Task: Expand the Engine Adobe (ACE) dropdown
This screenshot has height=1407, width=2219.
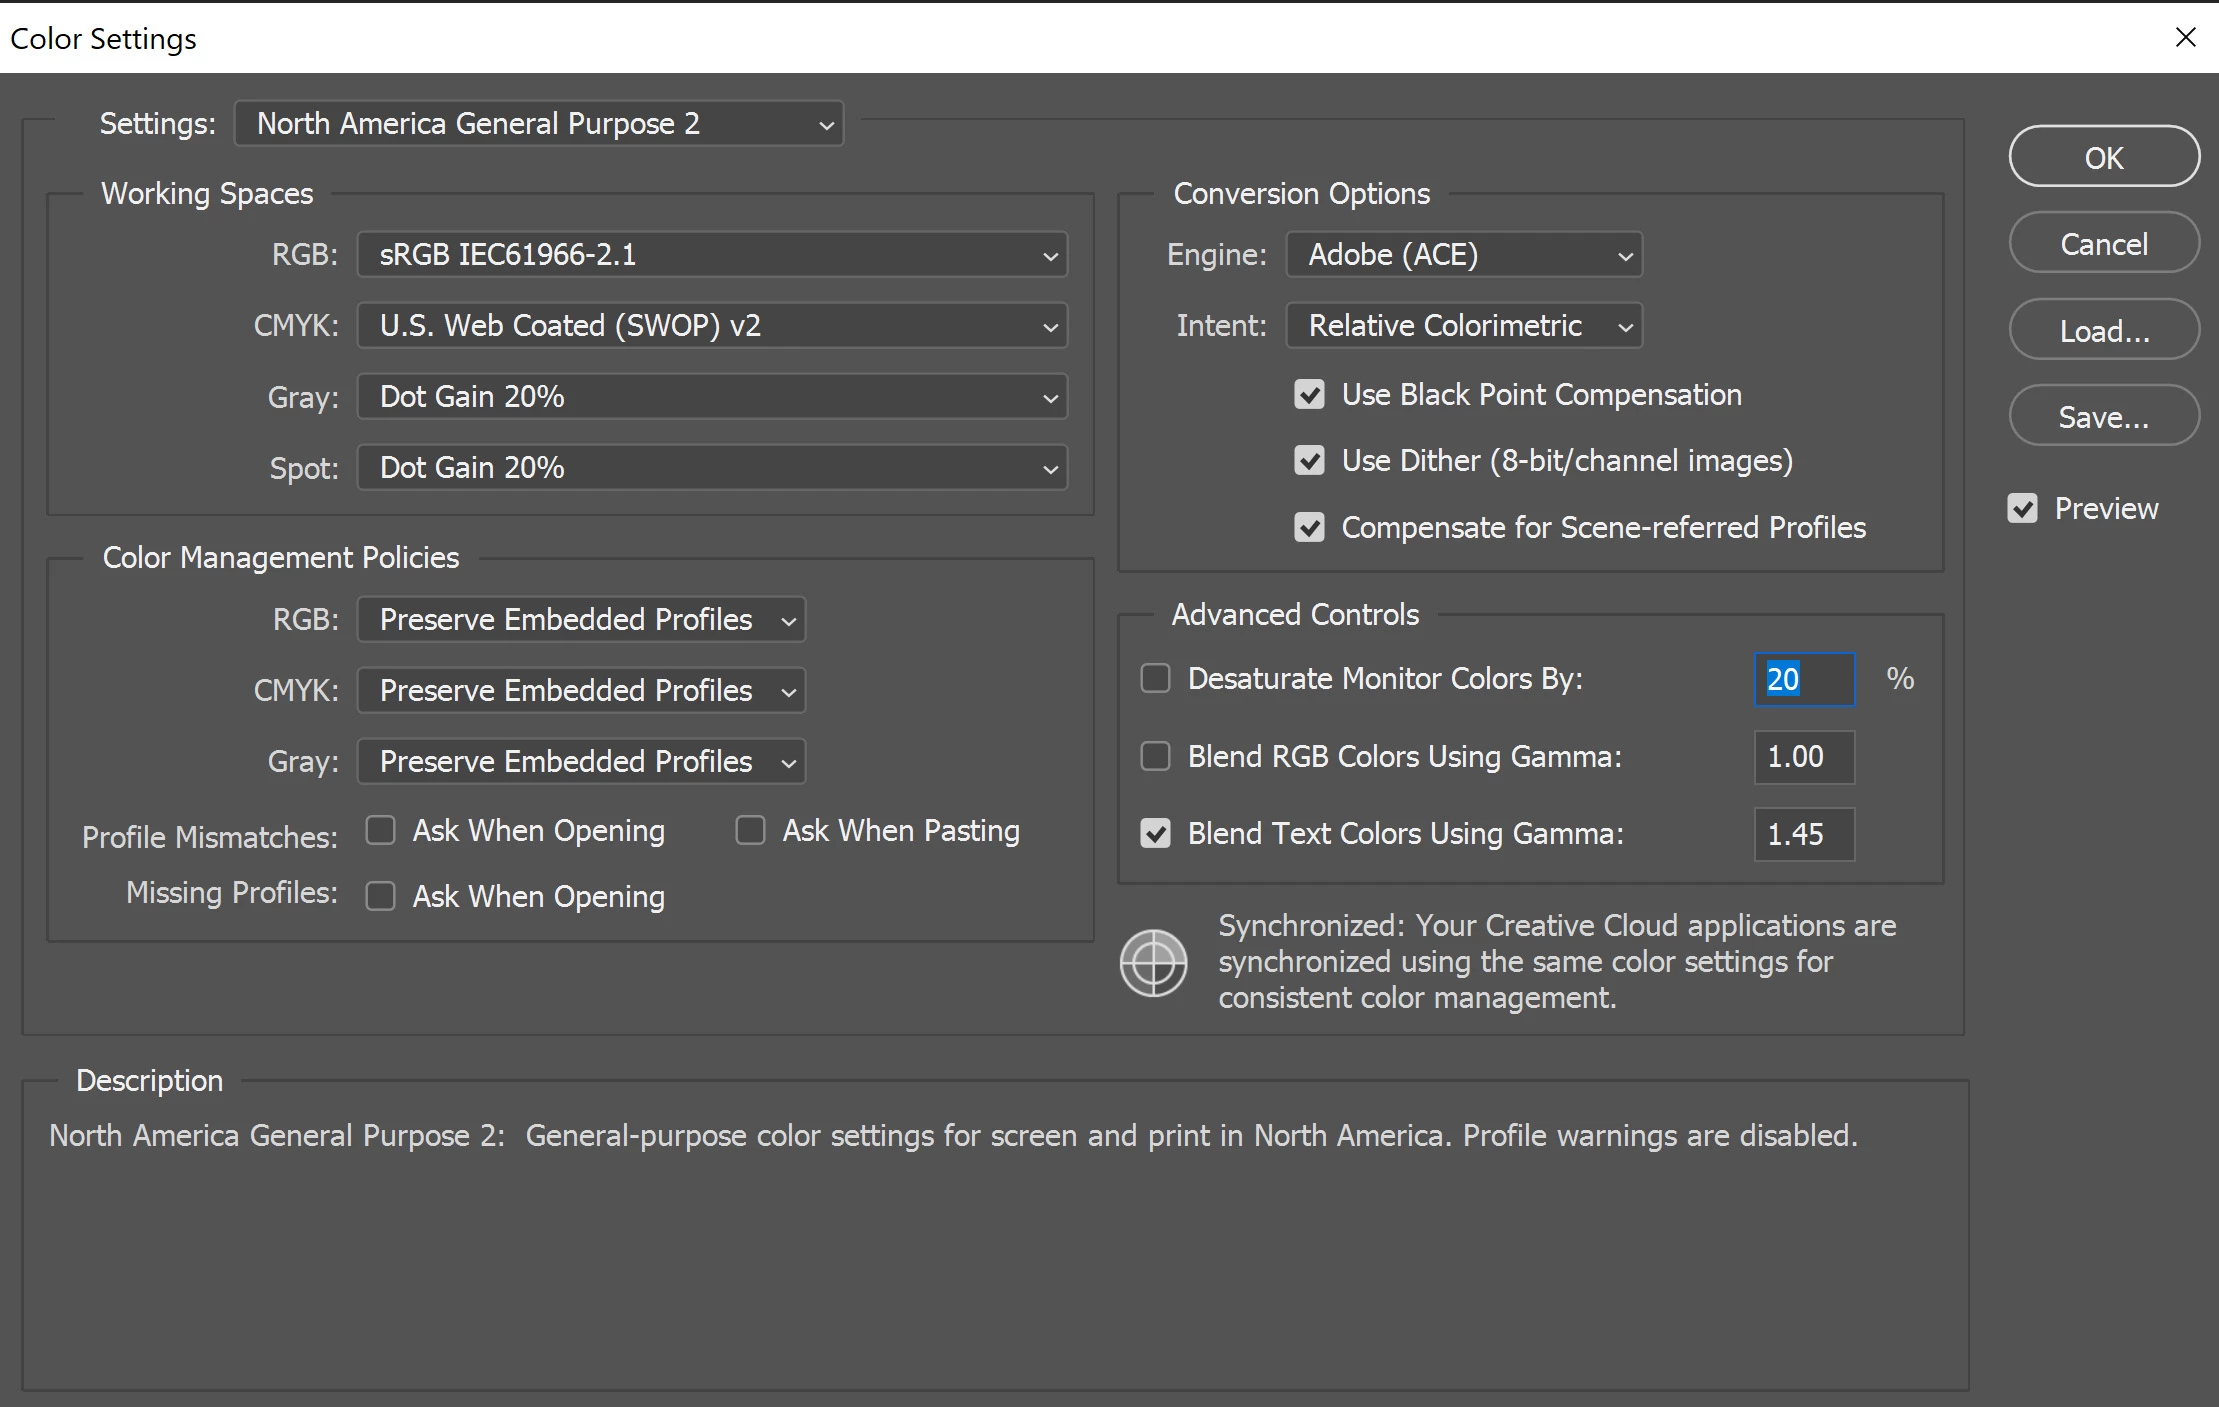Action: [x=1463, y=254]
